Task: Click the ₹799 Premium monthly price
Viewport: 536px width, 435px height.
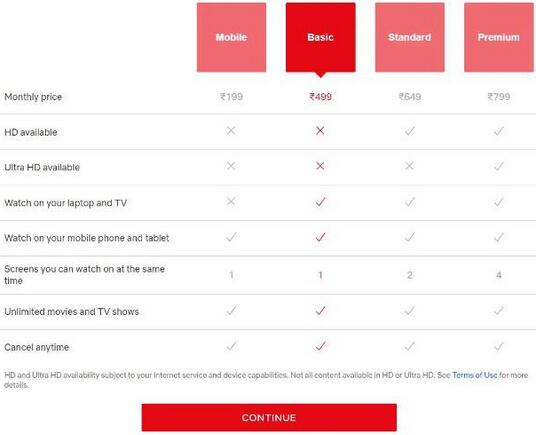Action: [499, 97]
